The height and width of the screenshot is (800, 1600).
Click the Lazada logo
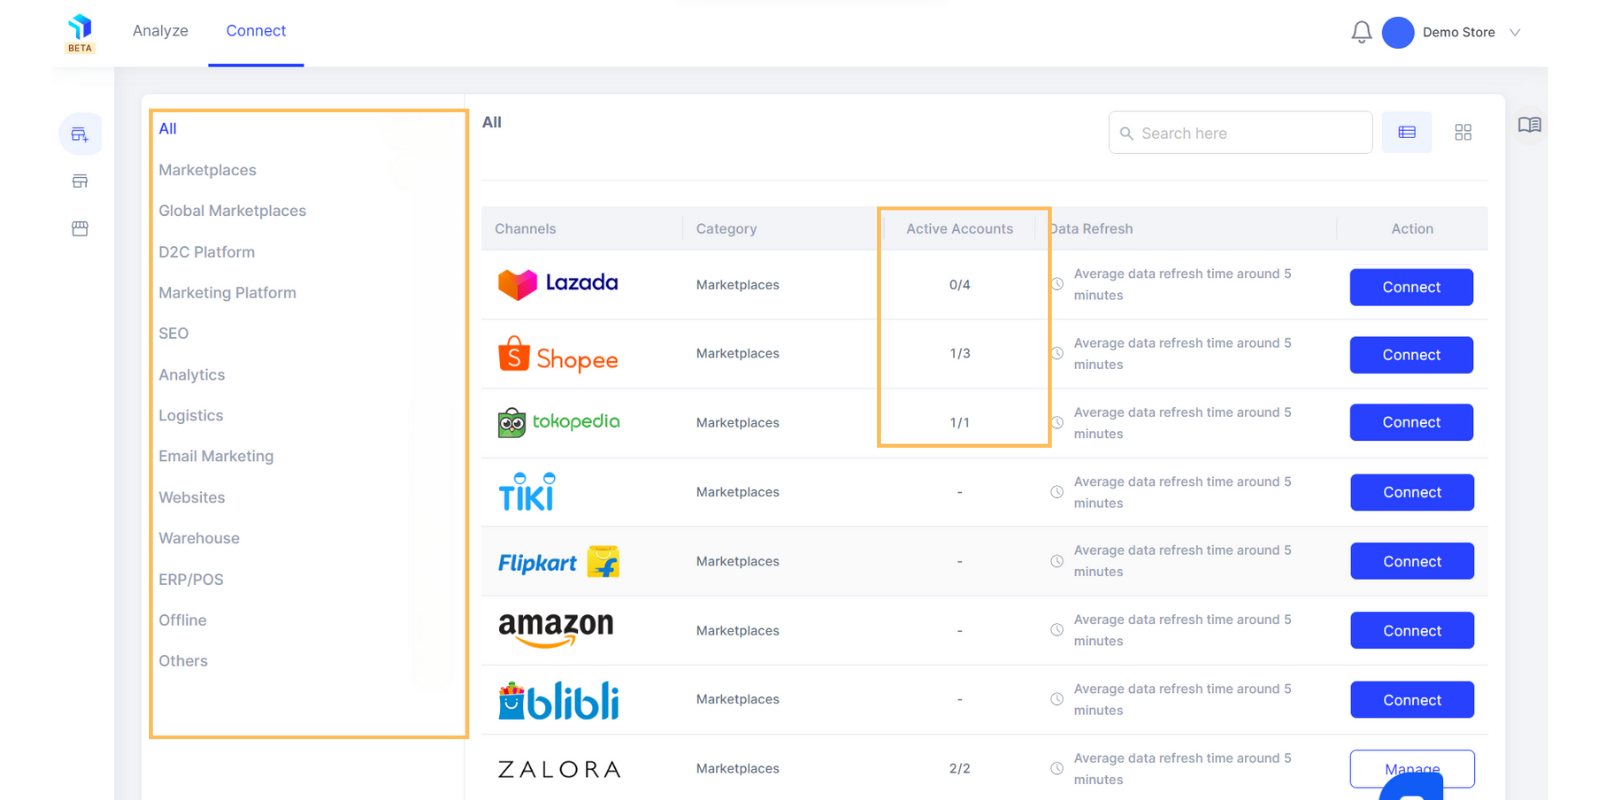tap(558, 284)
